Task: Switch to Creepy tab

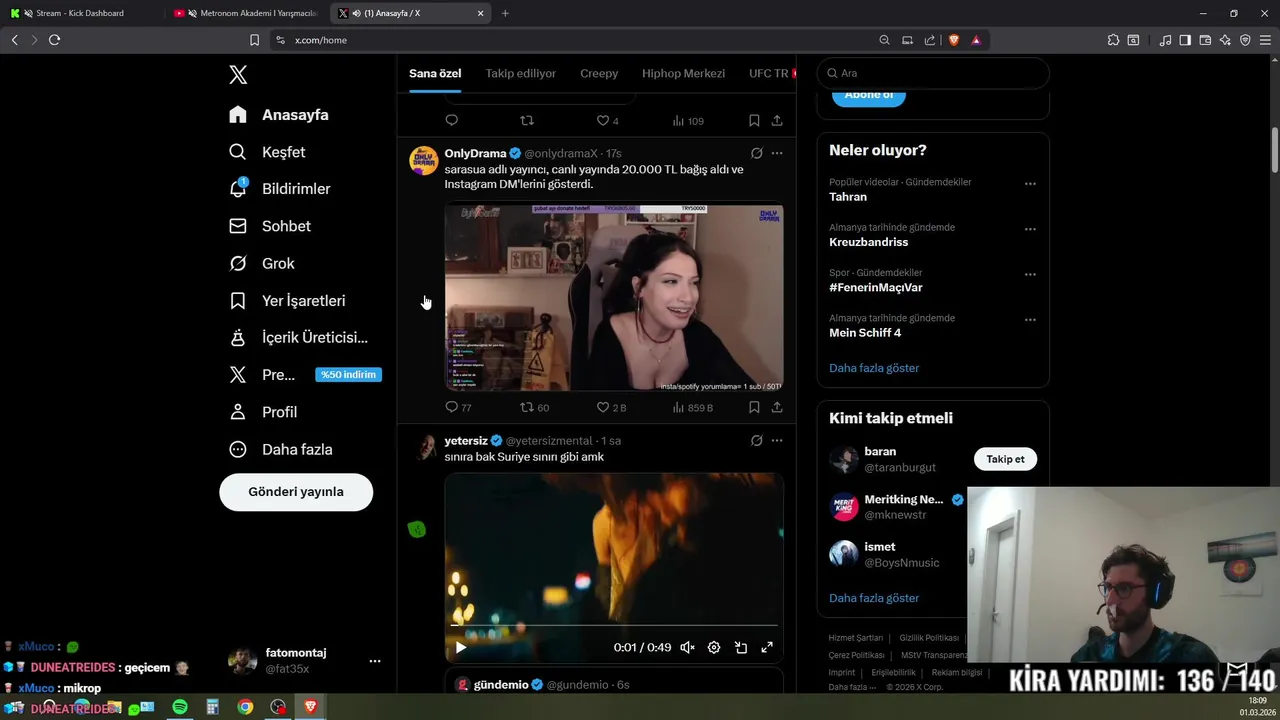Action: [599, 73]
